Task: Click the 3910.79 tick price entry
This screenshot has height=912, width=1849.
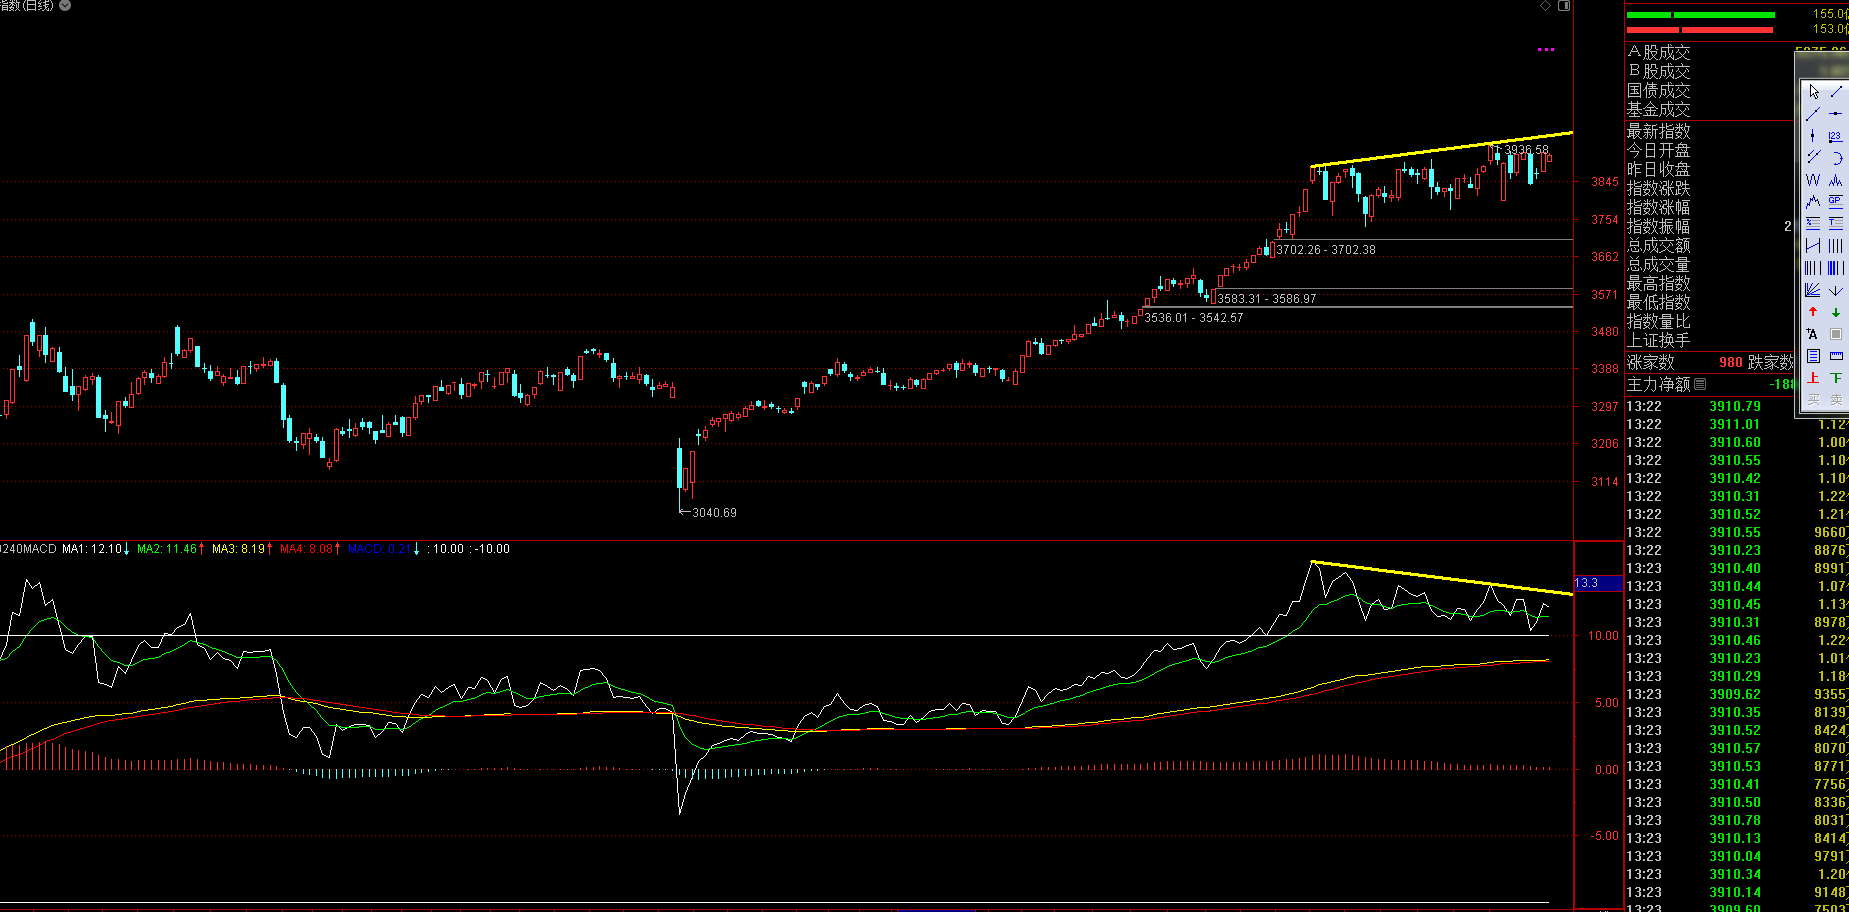Action: [x=1735, y=406]
